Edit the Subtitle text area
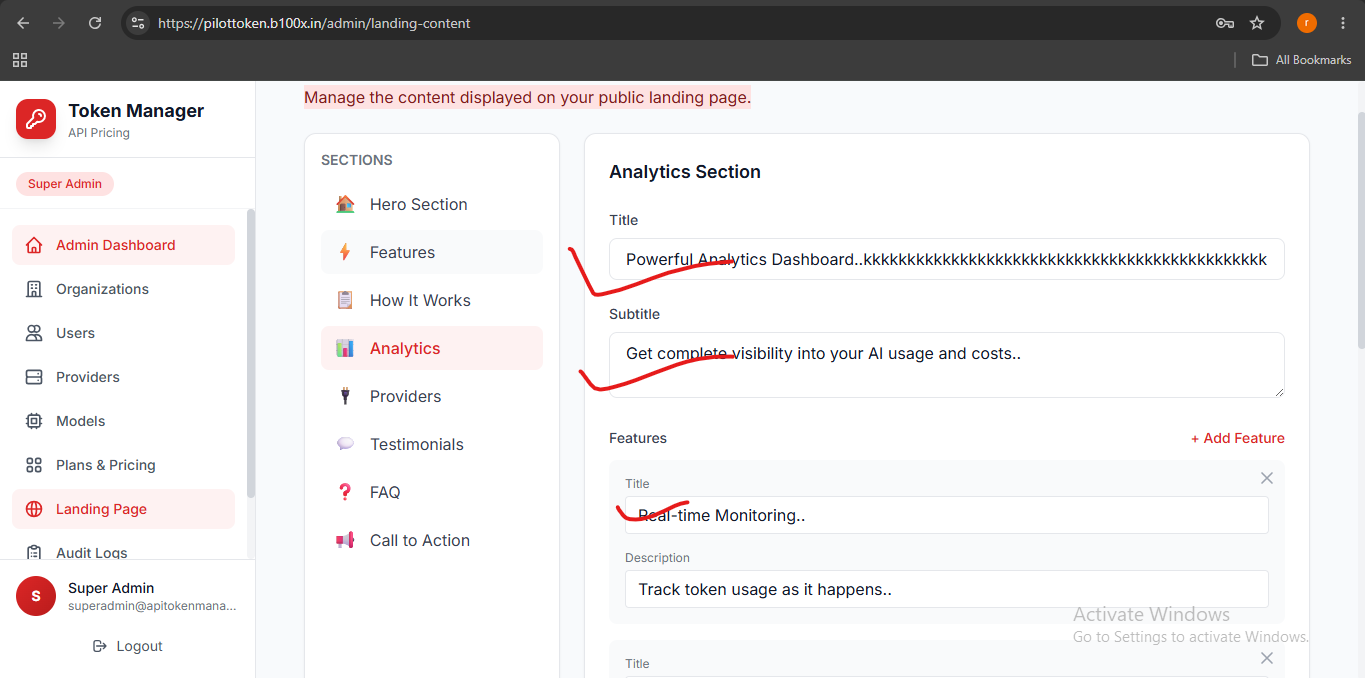 (947, 365)
